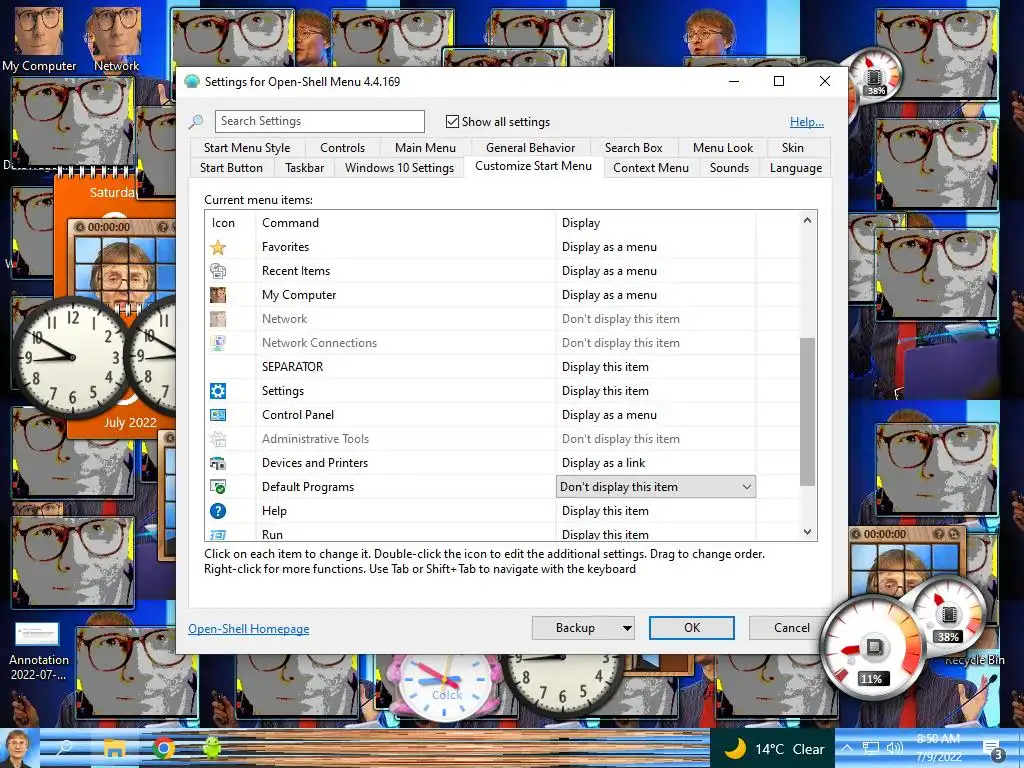
Task: Click Control Panel 'Display as a menu' value
Action: pos(609,415)
